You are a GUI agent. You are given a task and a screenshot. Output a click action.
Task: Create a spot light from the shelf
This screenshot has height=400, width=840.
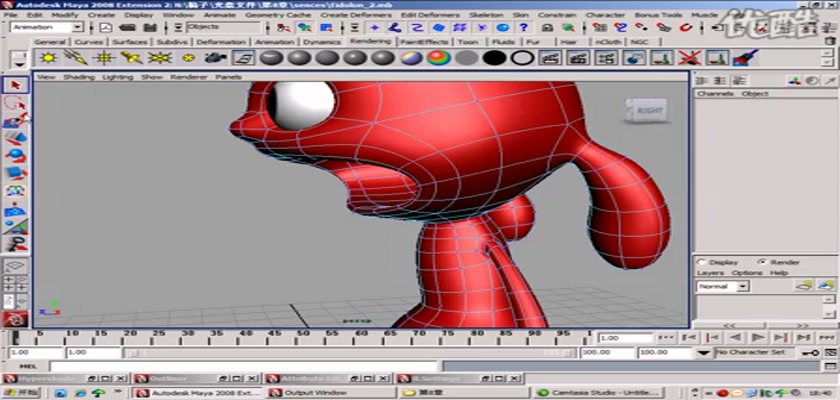(132, 57)
